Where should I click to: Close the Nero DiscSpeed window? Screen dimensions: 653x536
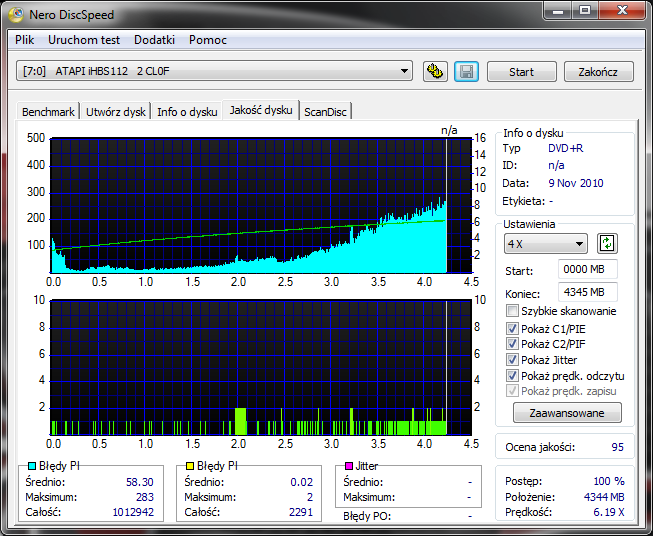tap(622, 11)
